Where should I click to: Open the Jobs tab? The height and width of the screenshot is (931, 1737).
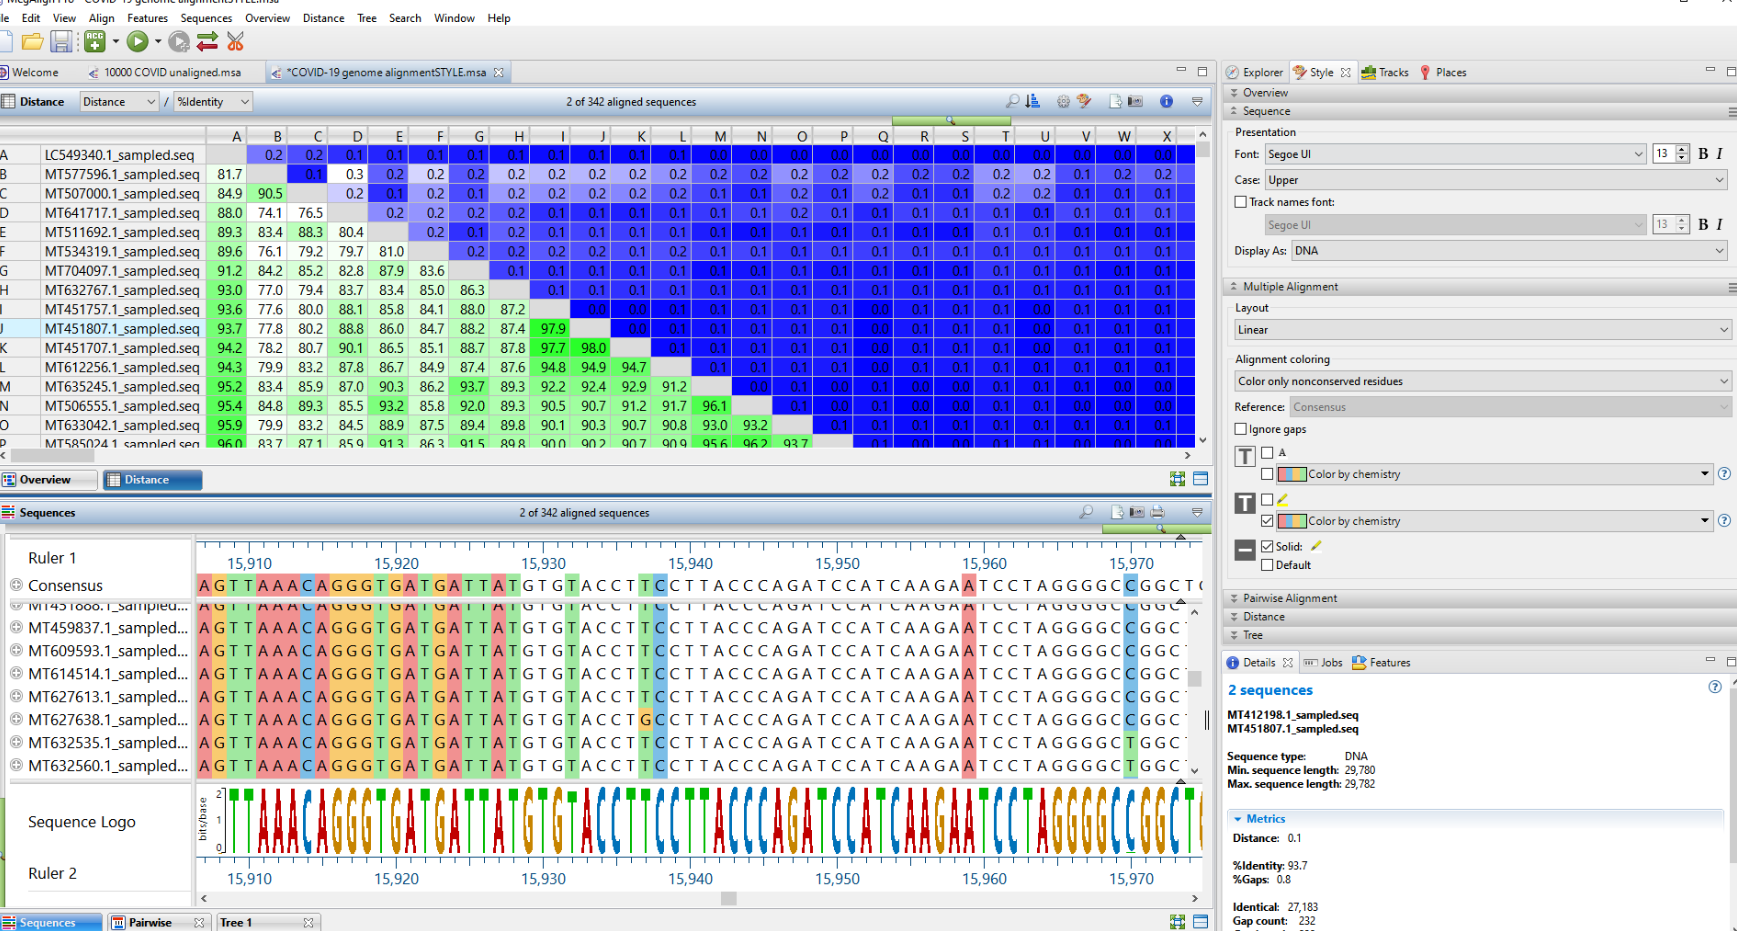pos(1322,662)
